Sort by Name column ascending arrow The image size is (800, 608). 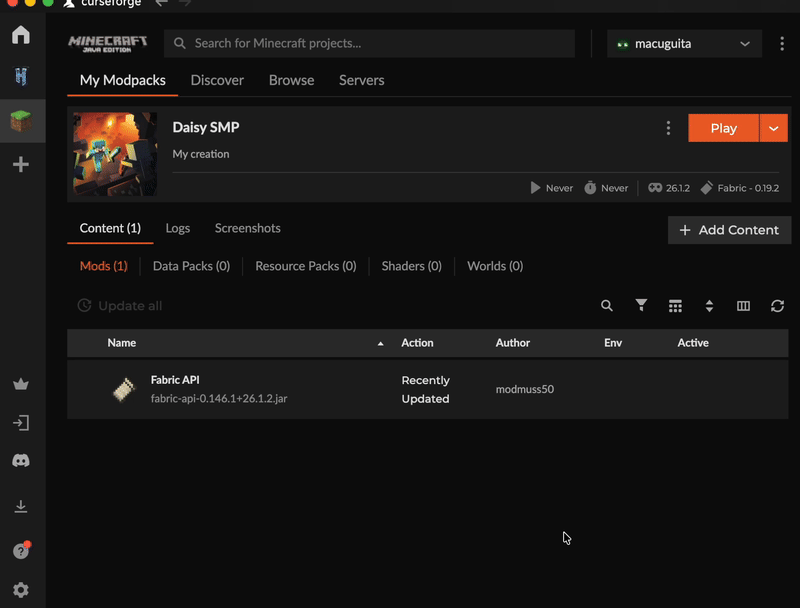coord(380,343)
